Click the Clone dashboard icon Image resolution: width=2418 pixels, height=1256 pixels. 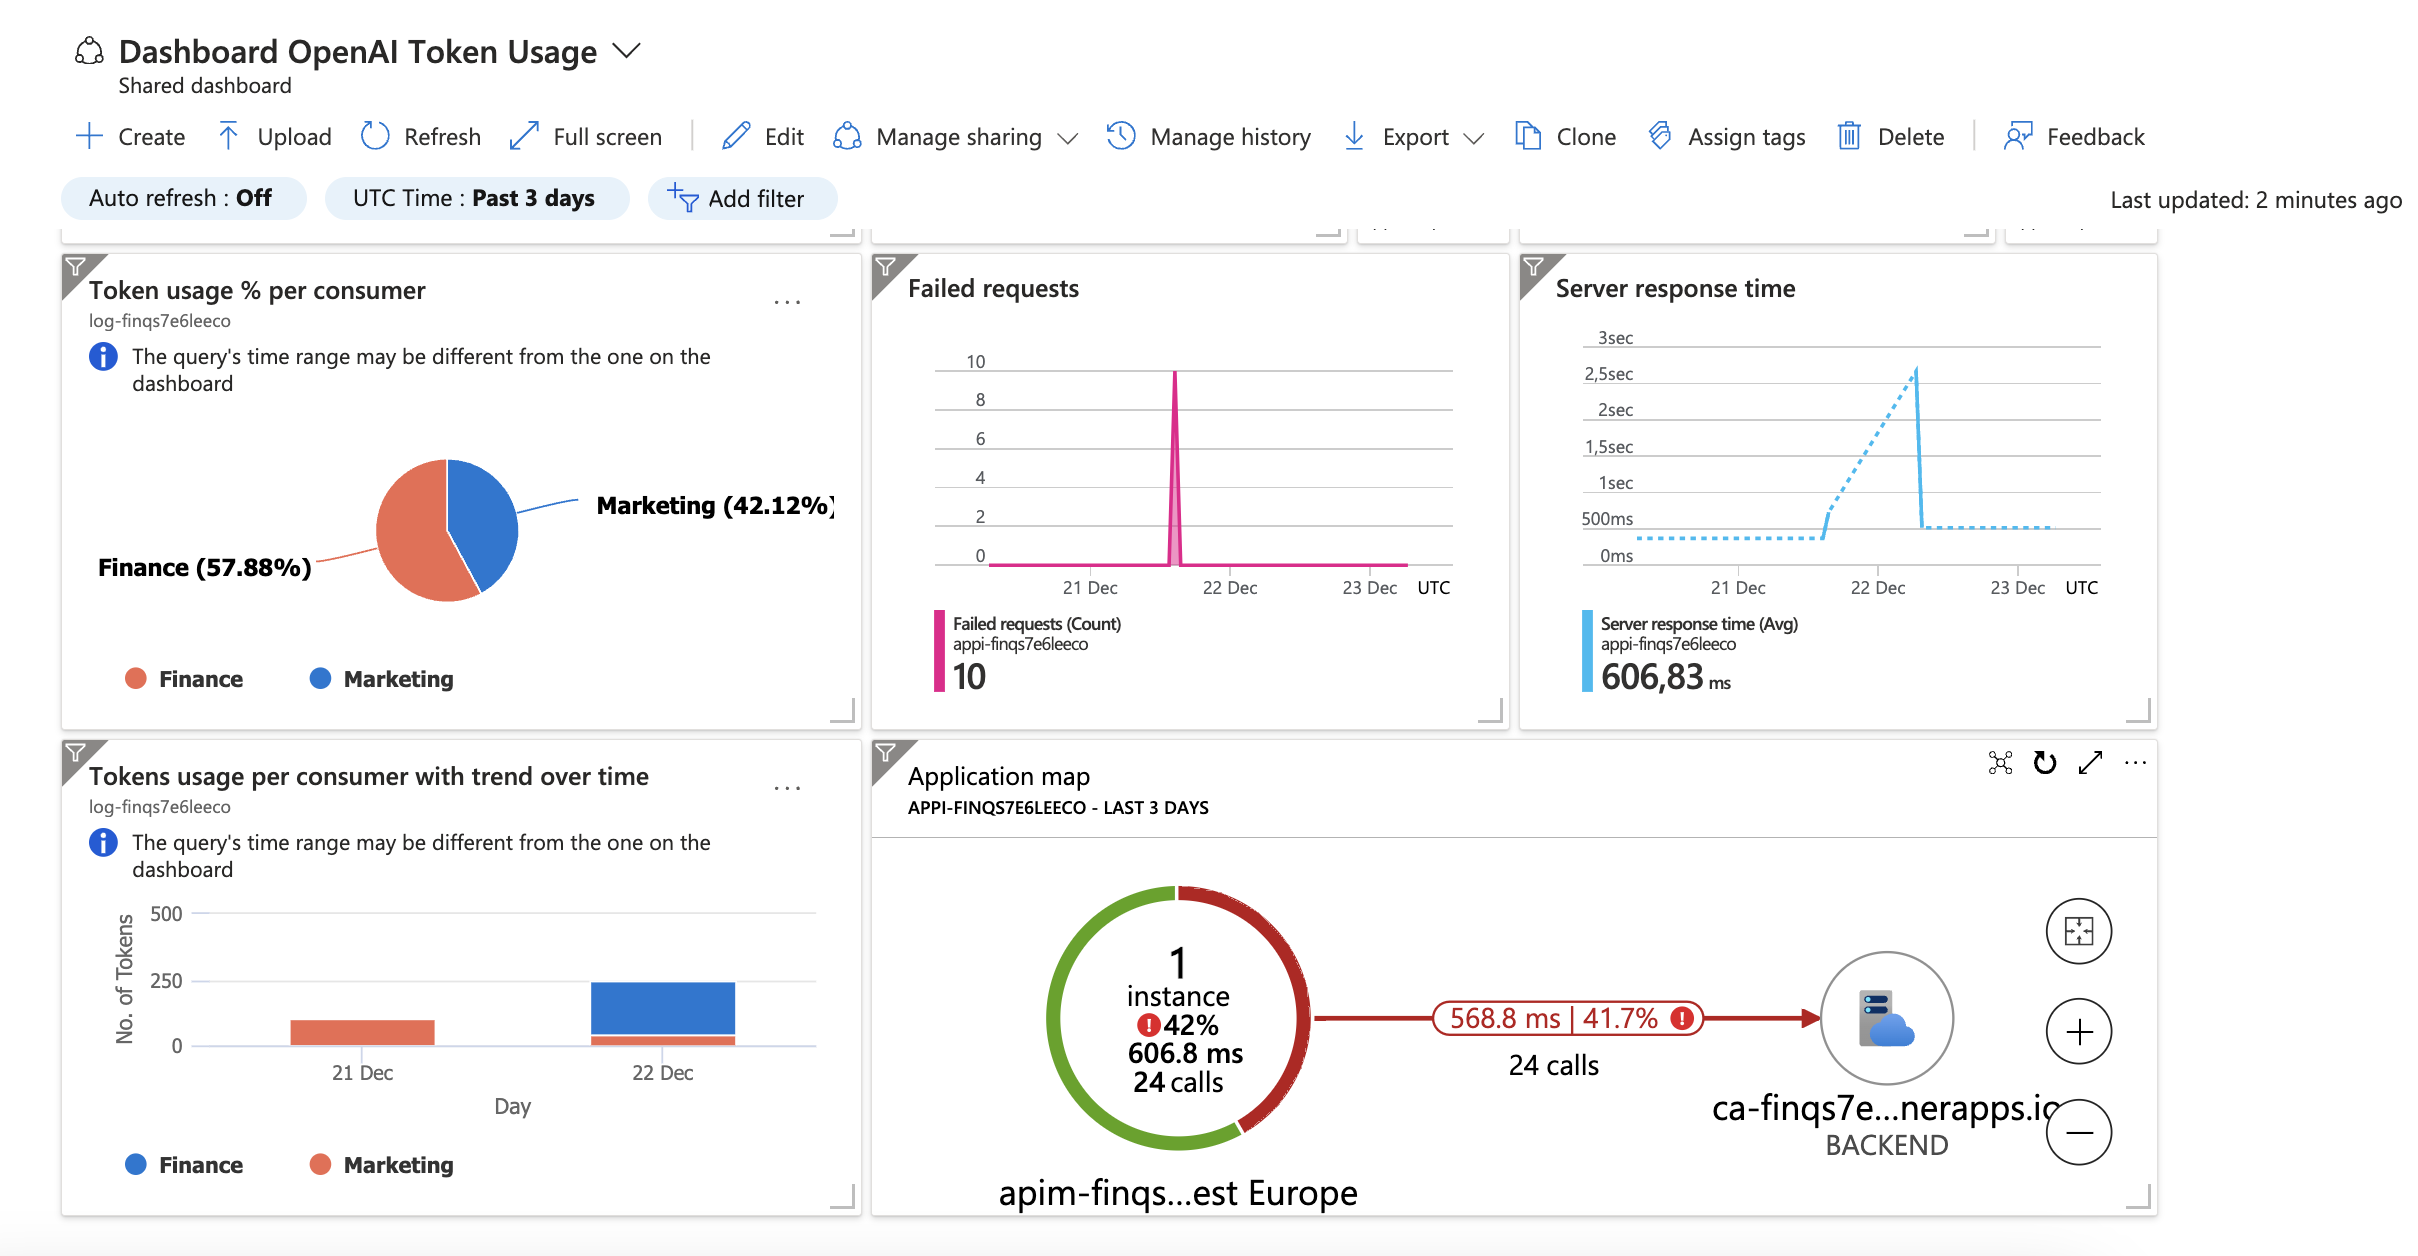pyautogui.click(x=1528, y=136)
